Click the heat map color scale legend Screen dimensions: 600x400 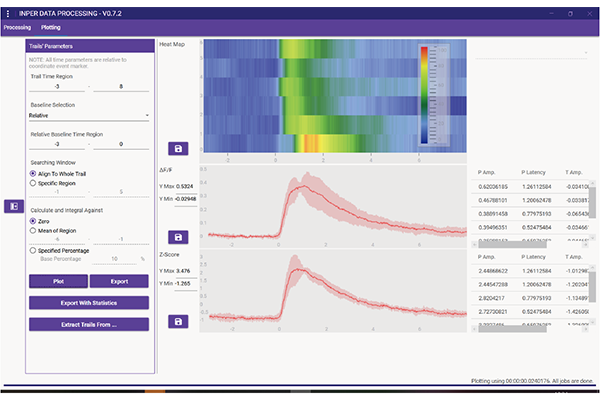(427, 95)
